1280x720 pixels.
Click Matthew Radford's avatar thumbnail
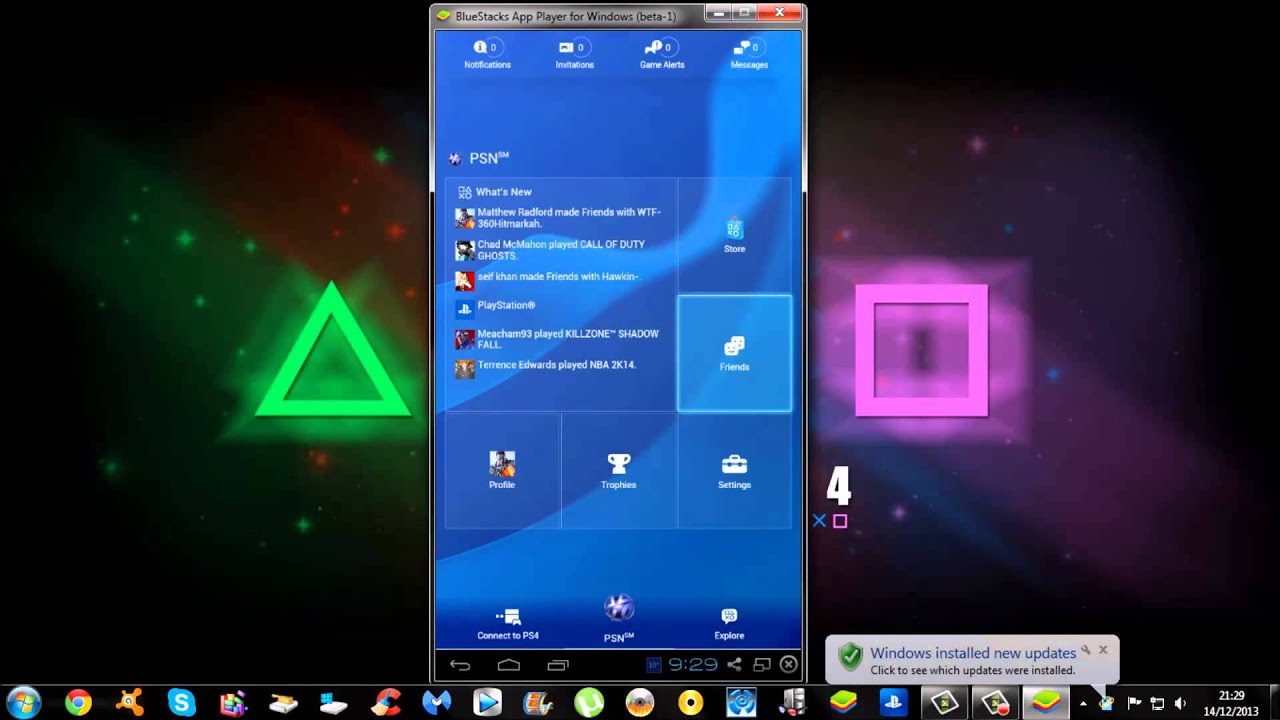click(464, 218)
